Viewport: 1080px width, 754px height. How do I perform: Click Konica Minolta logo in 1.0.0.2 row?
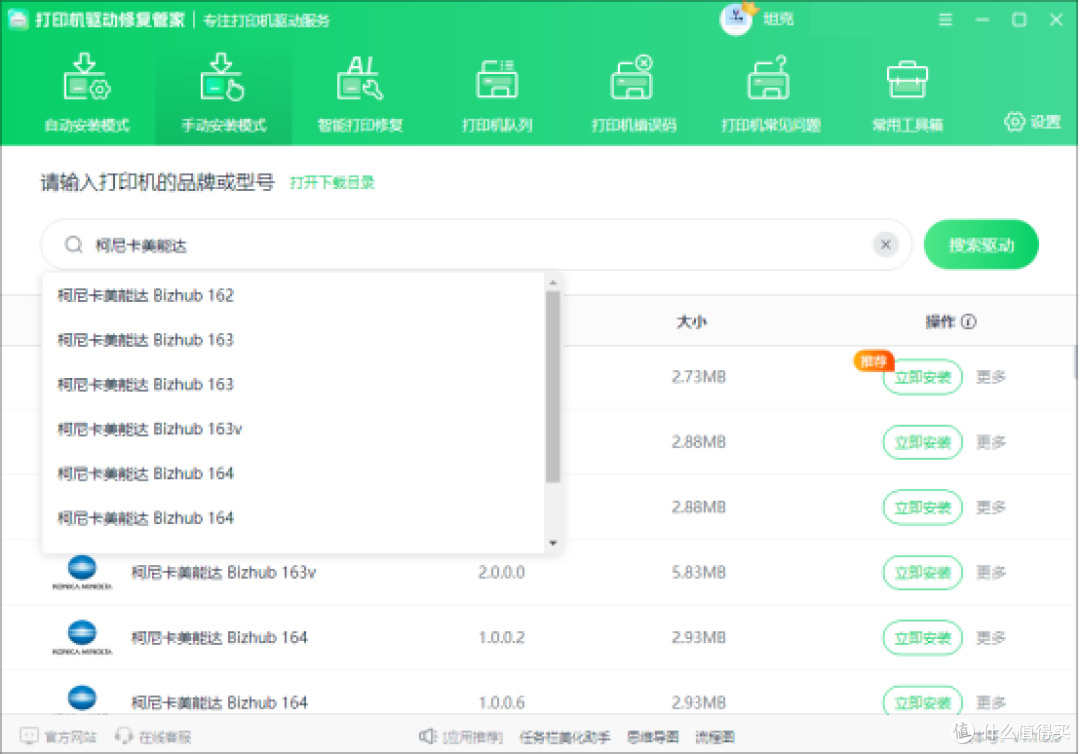tap(82, 637)
